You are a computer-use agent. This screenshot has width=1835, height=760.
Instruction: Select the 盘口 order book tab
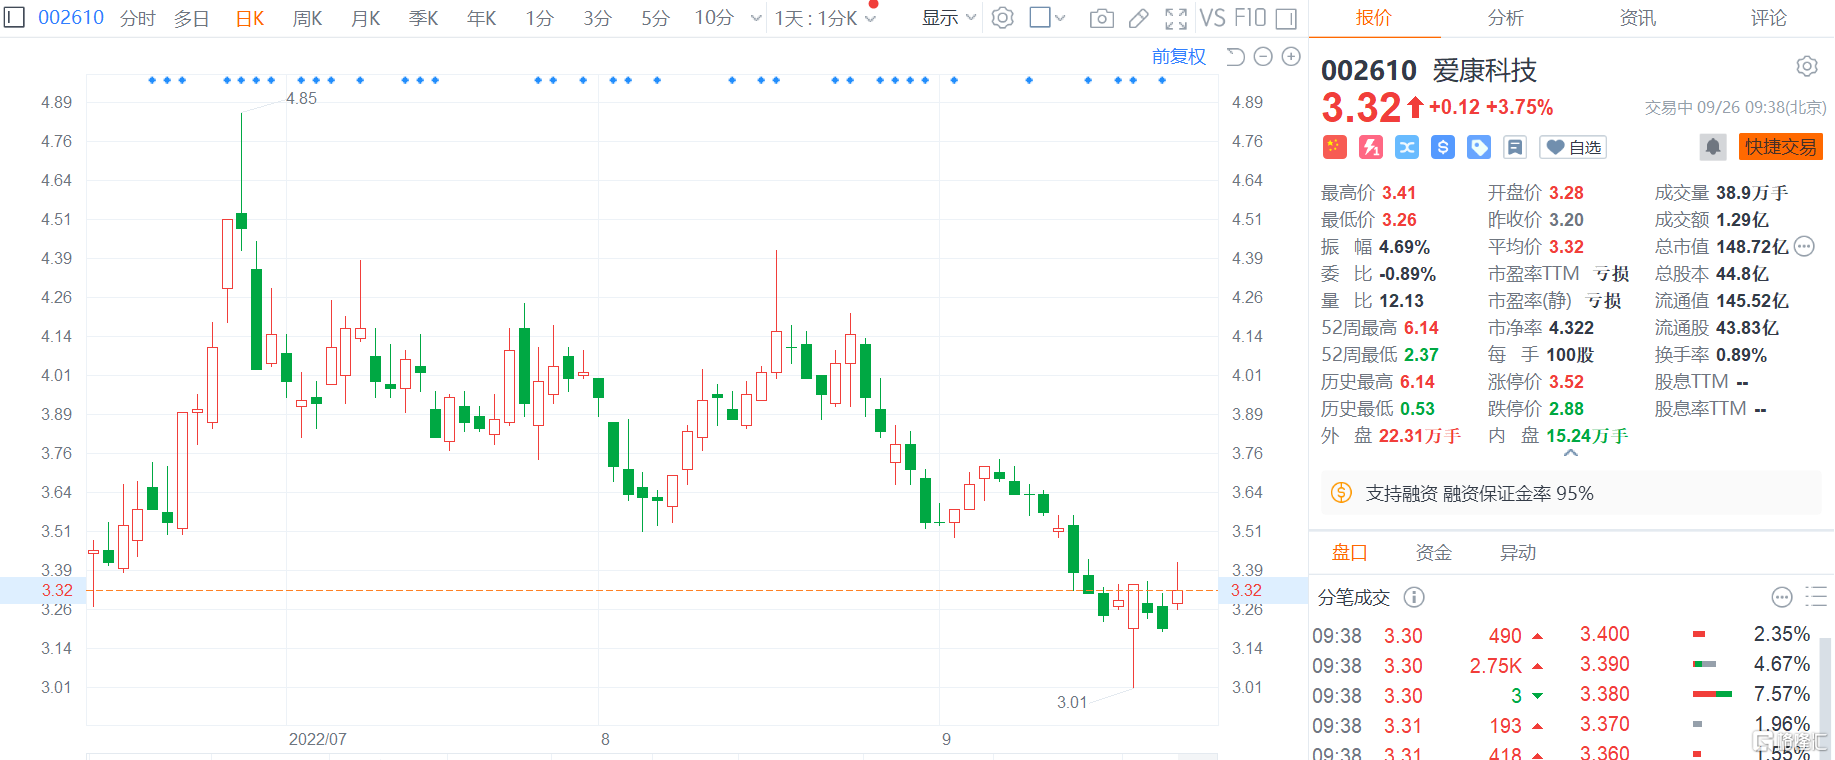pyautogui.click(x=1349, y=552)
